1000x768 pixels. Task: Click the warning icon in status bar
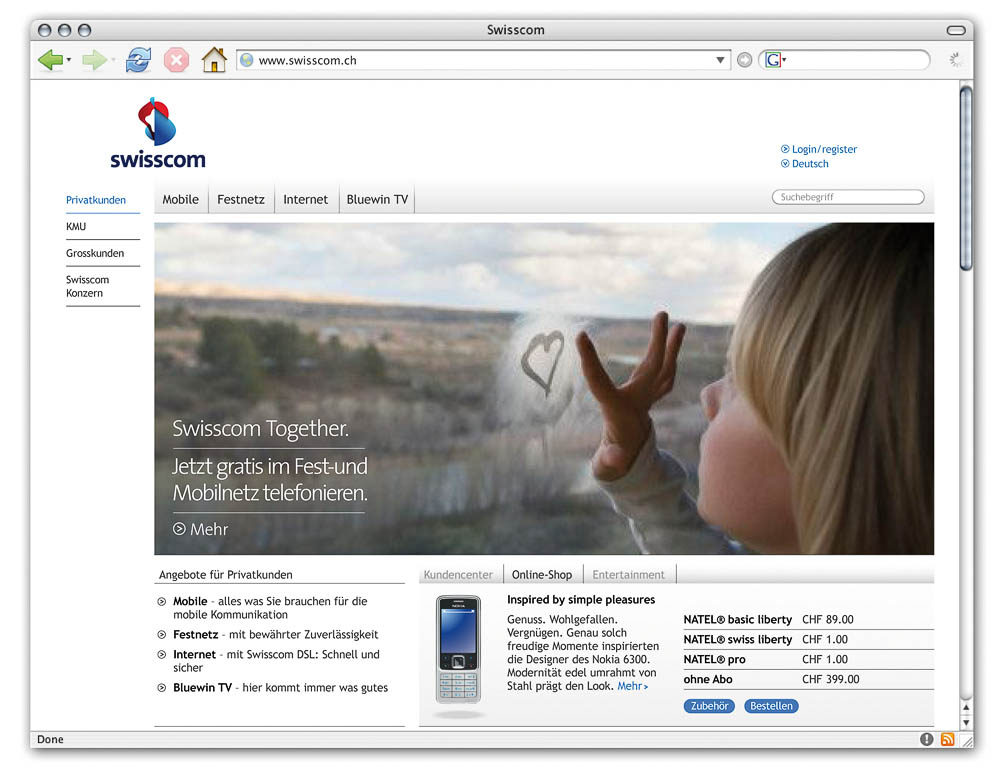tap(927, 739)
